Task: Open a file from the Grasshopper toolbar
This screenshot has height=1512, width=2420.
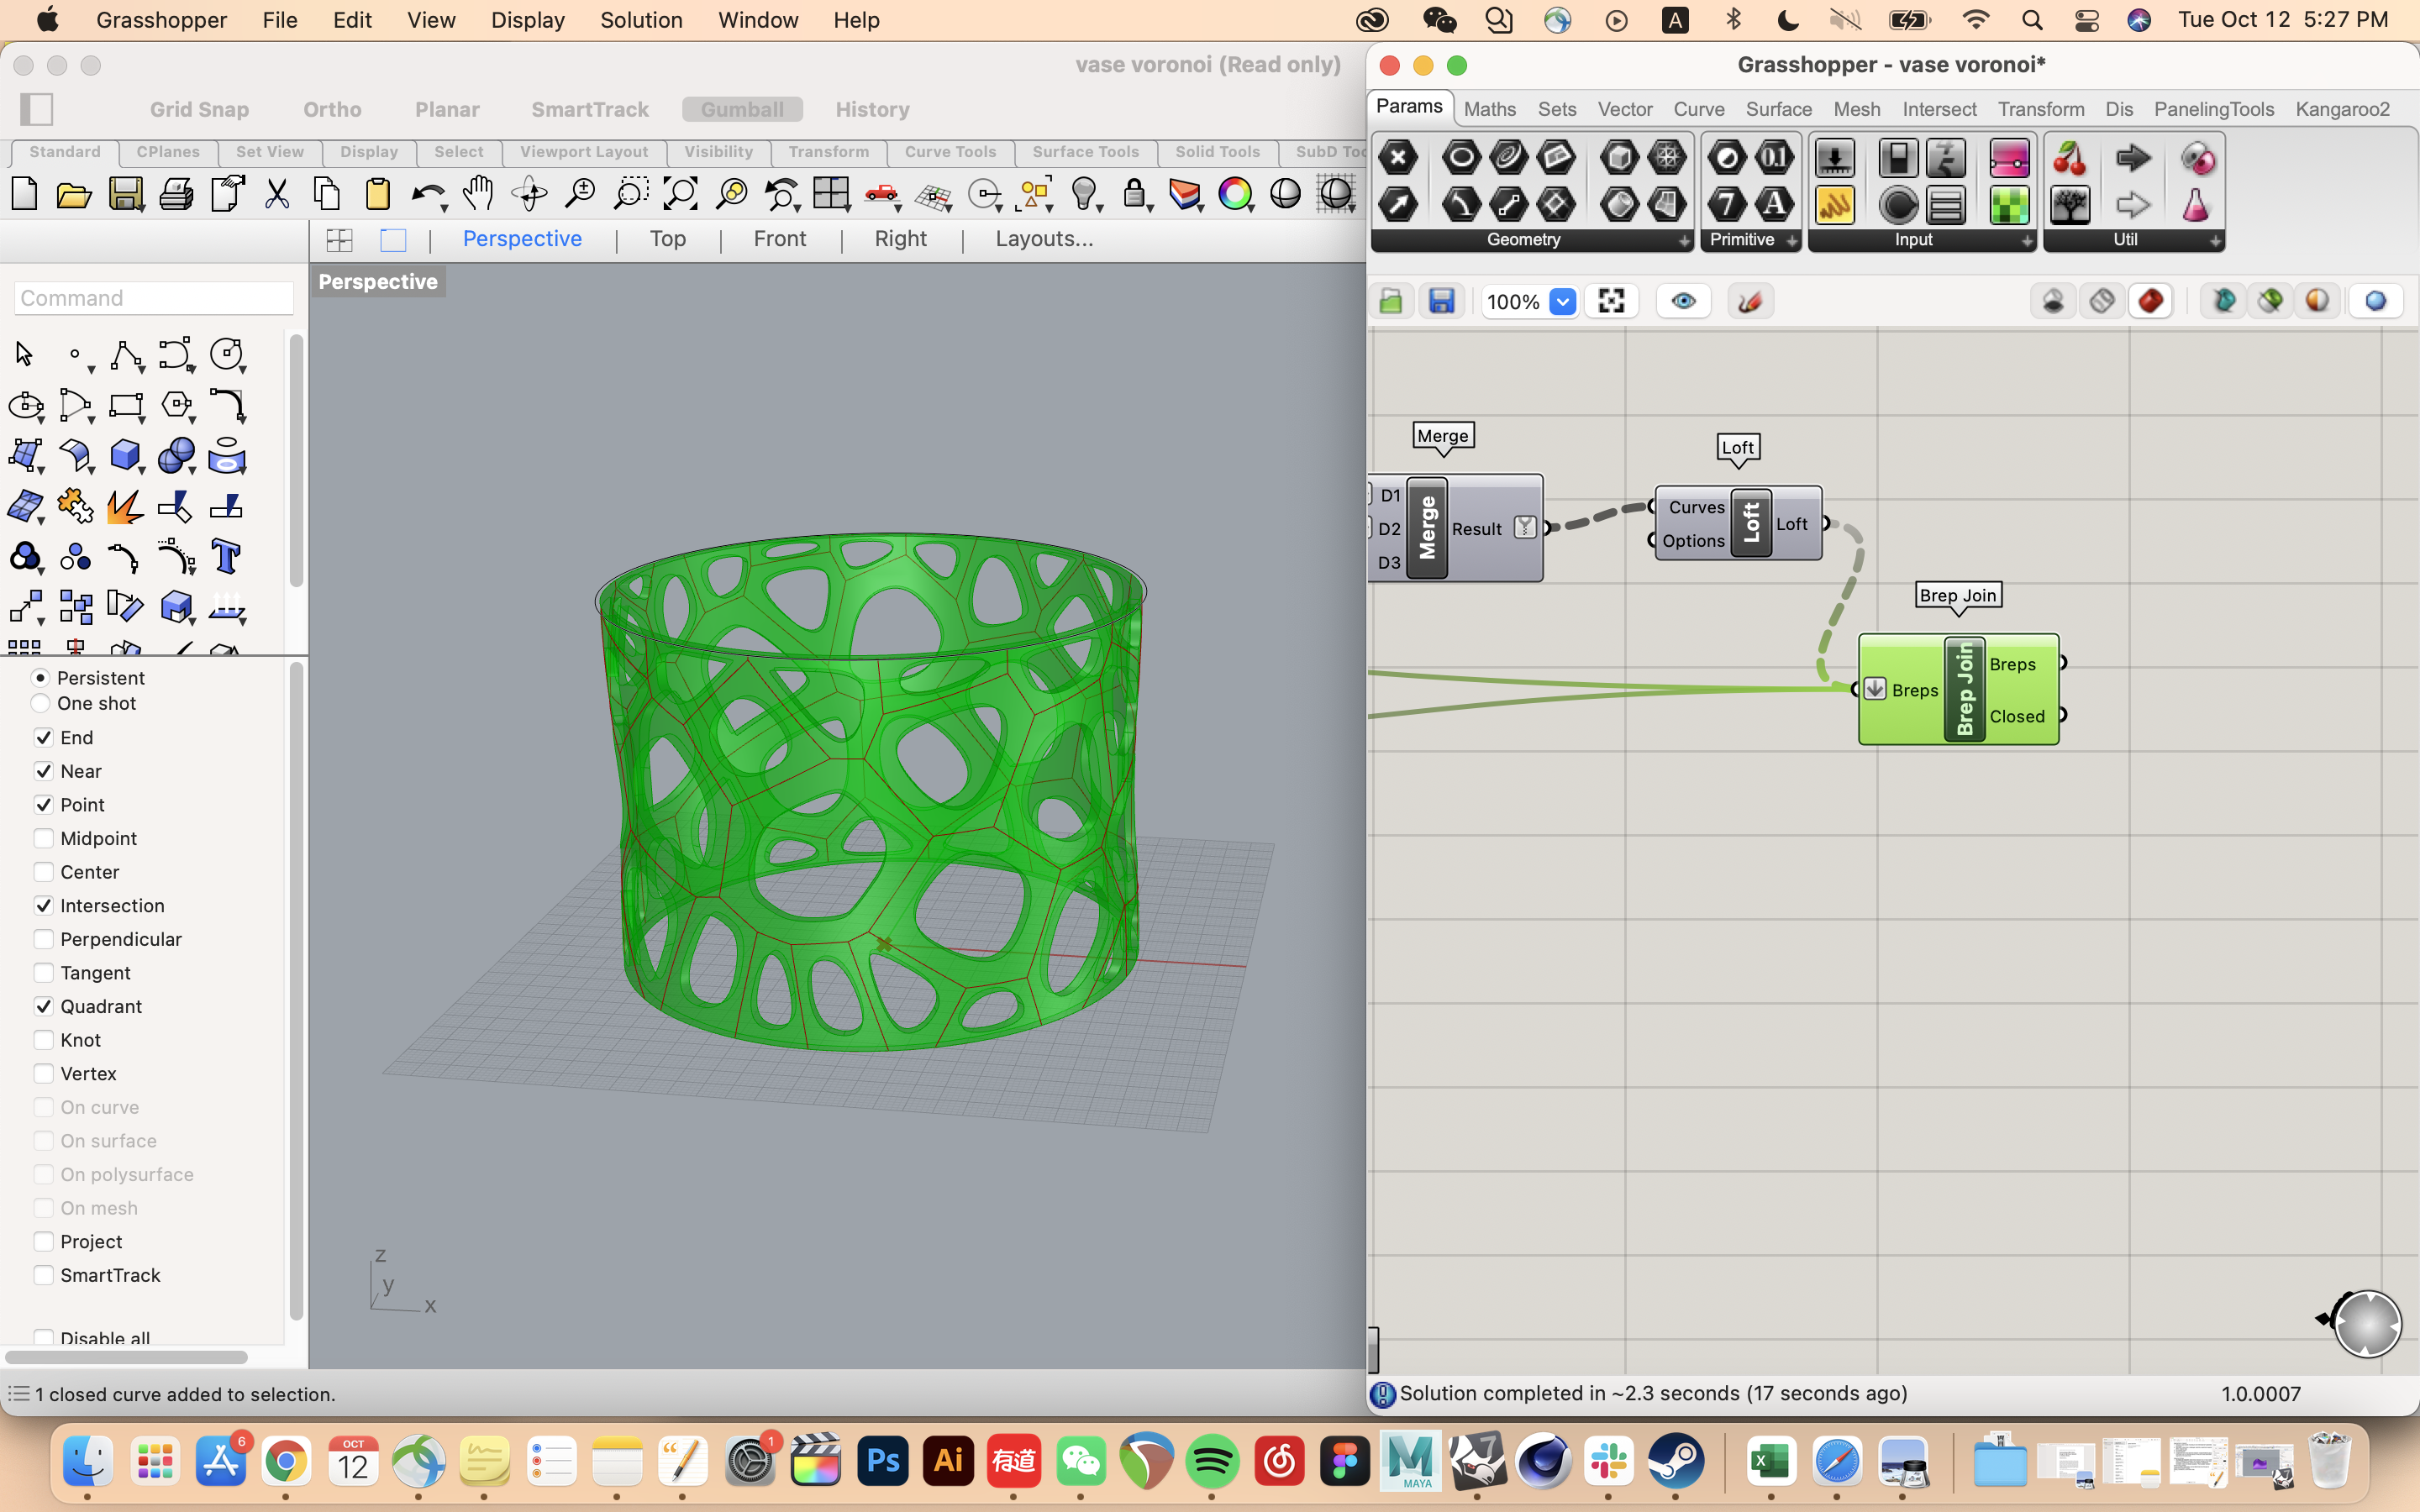Action: (x=1392, y=300)
